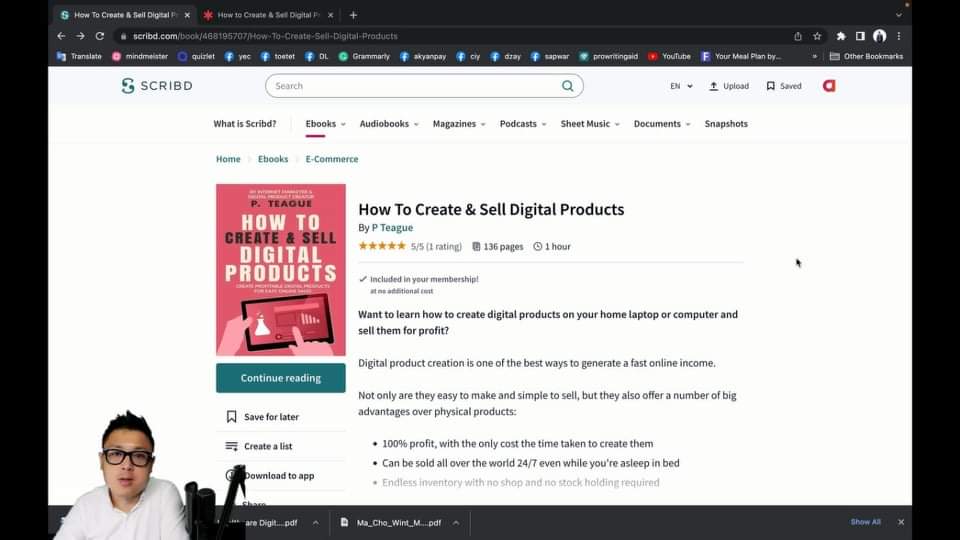Close the first Scribd tab

pos(187,15)
